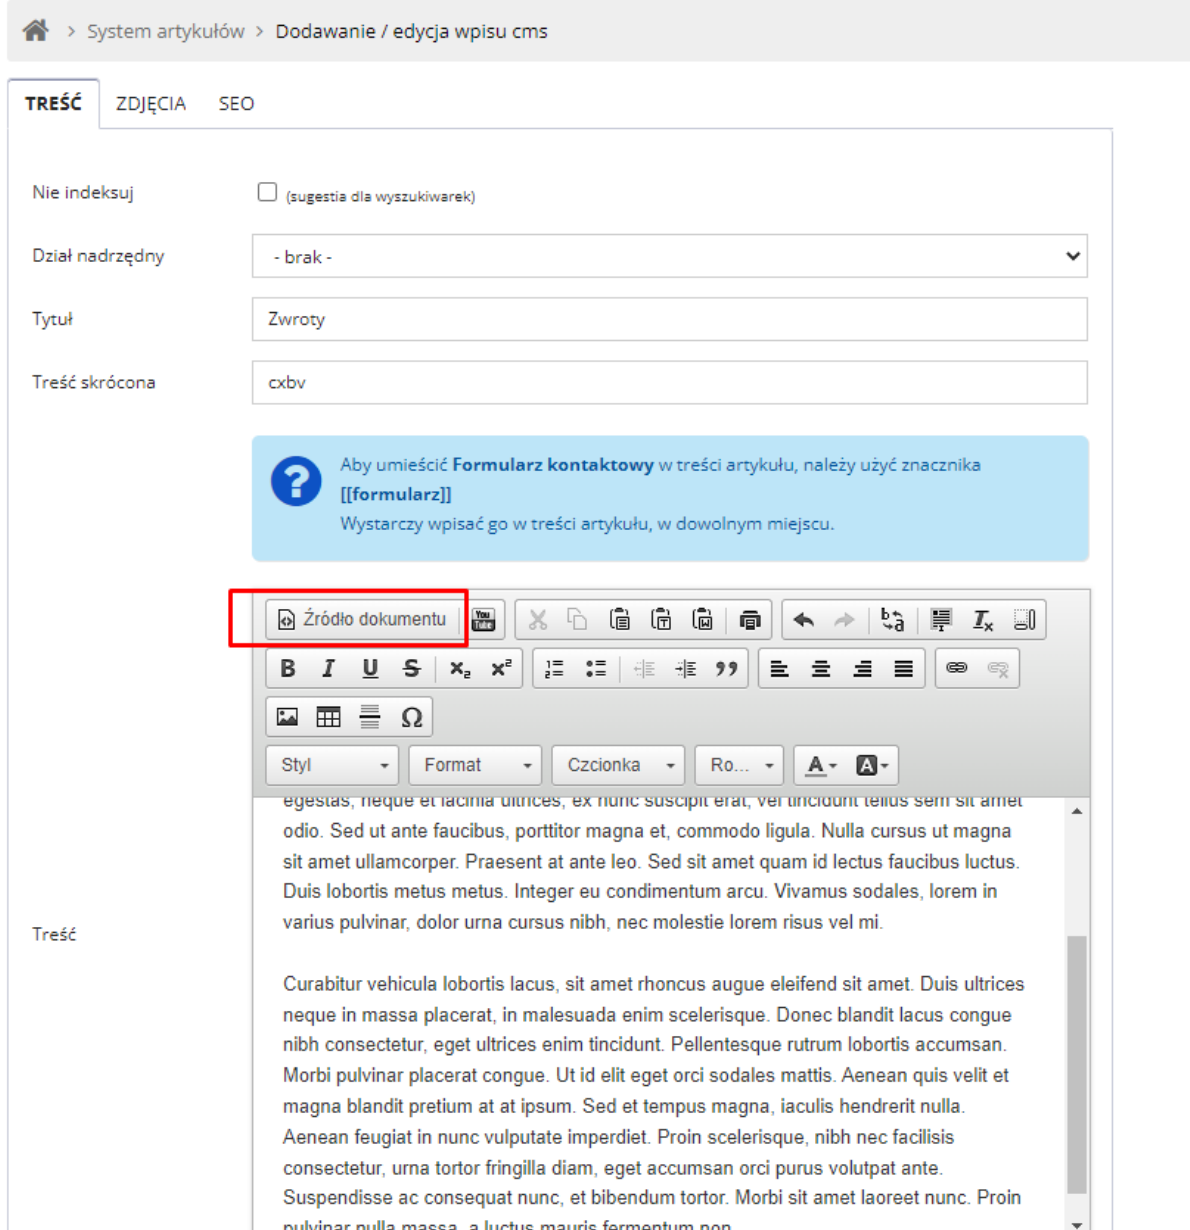1190x1230 pixels.
Task: Click the YouTube embed icon
Action: coord(484,620)
